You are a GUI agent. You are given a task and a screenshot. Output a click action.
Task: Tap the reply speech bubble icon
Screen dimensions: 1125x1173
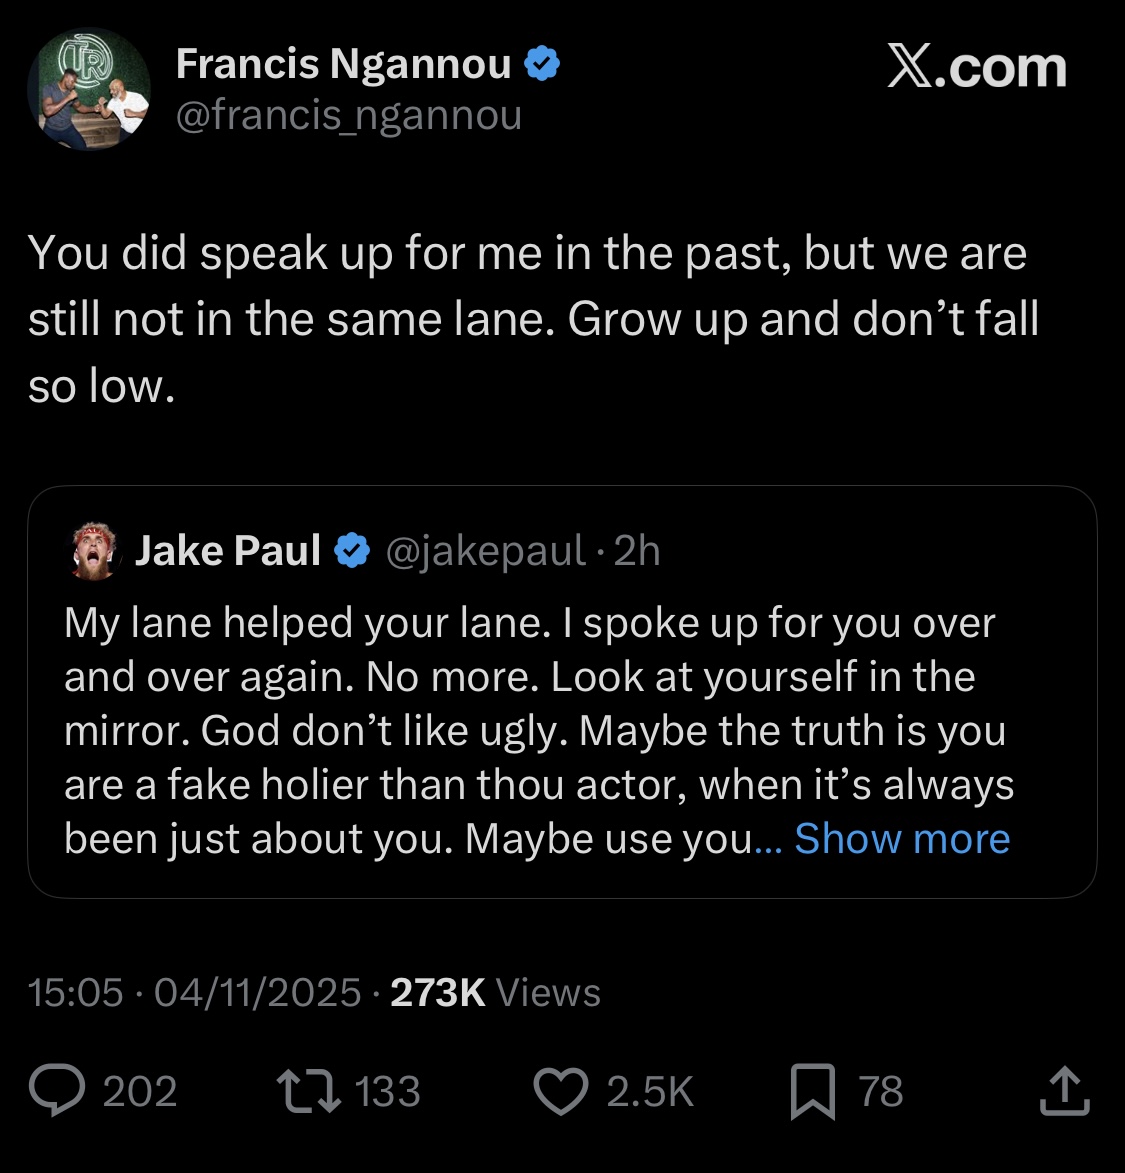pyautogui.click(x=58, y=1090)
